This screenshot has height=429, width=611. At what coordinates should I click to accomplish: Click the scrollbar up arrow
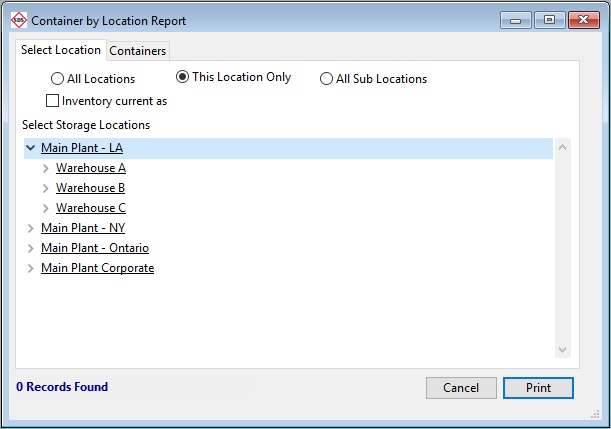(x=562, y=148)
